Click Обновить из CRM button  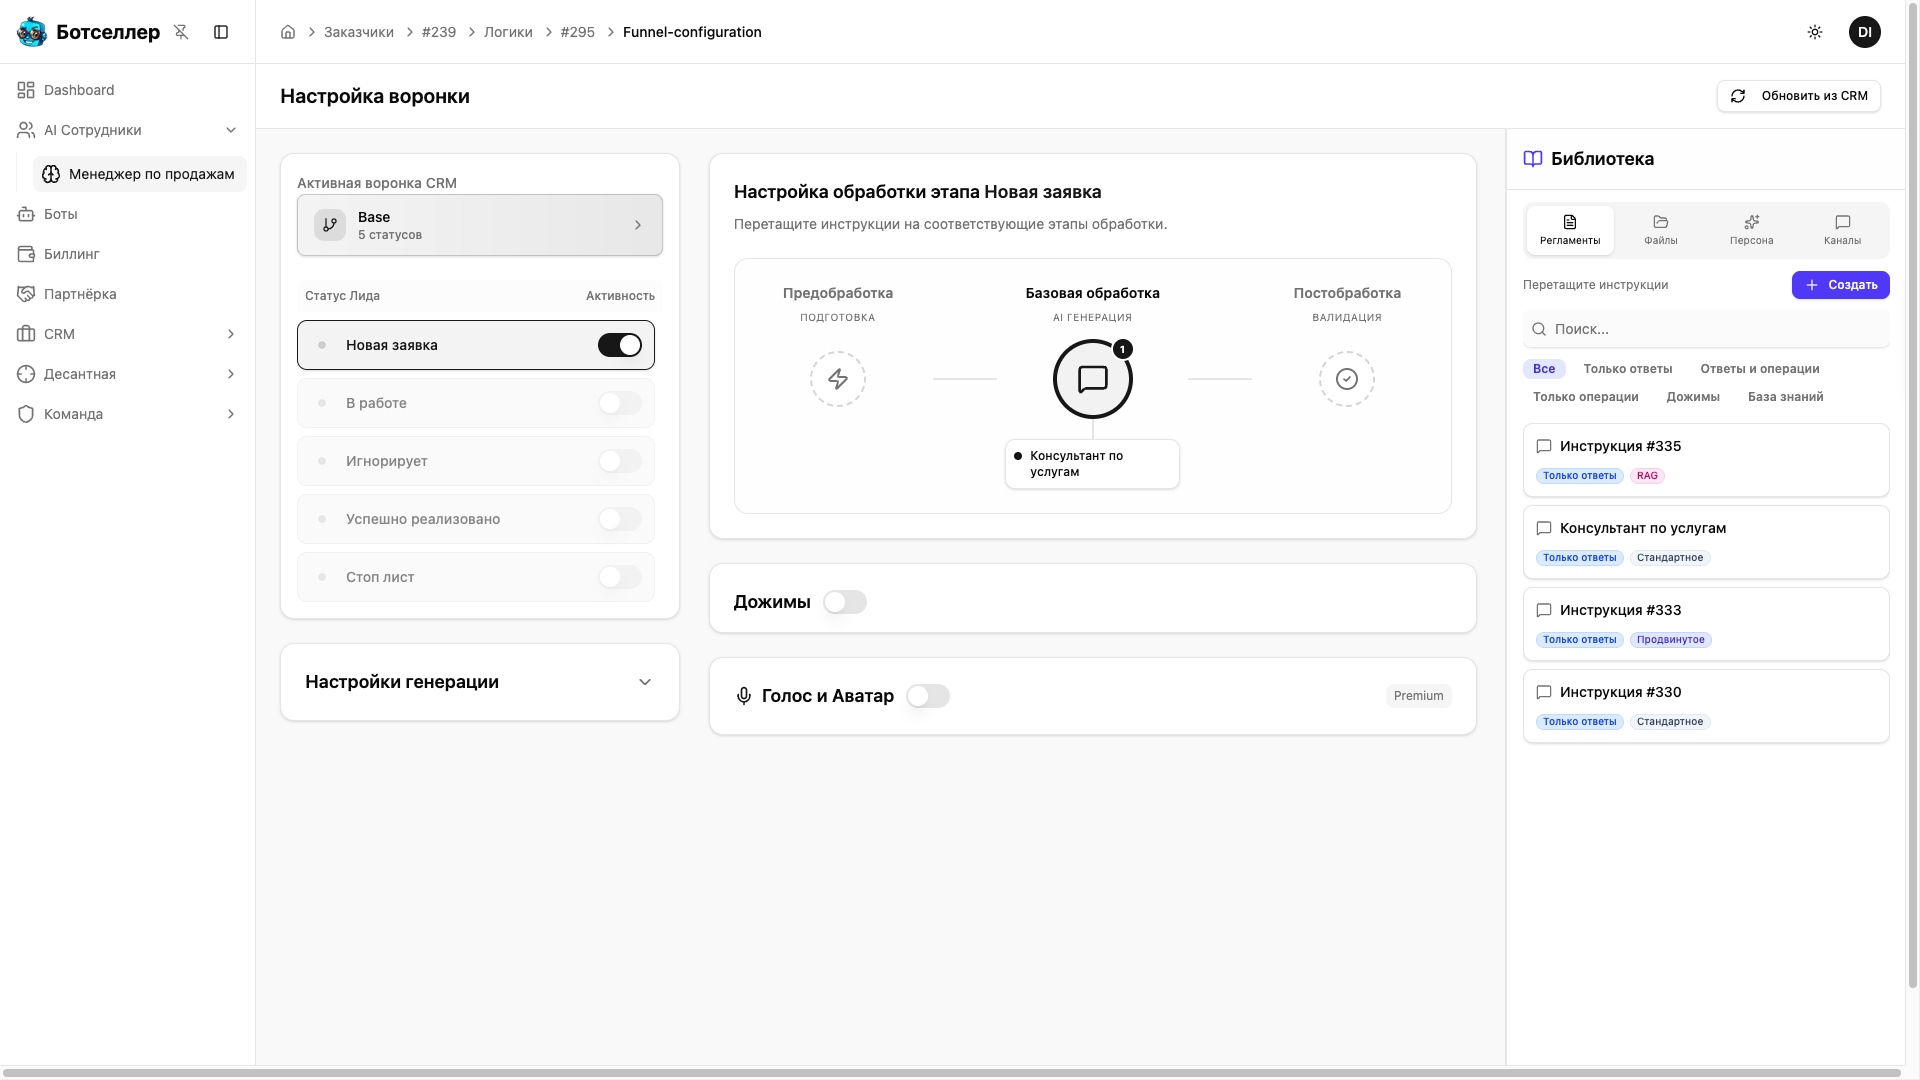tap(1799, 96)
